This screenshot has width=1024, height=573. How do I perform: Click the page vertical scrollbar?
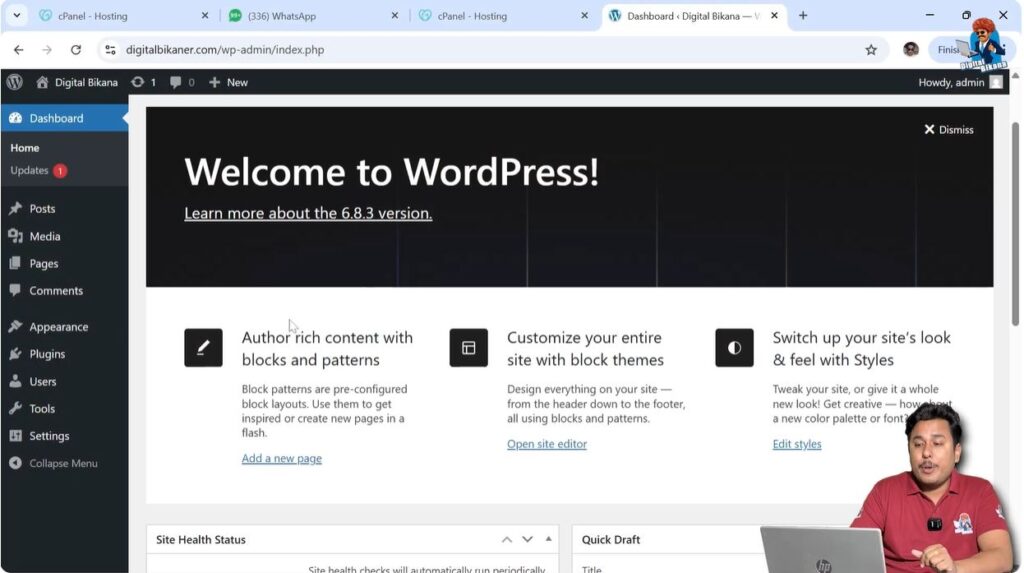click(1015, 223)
